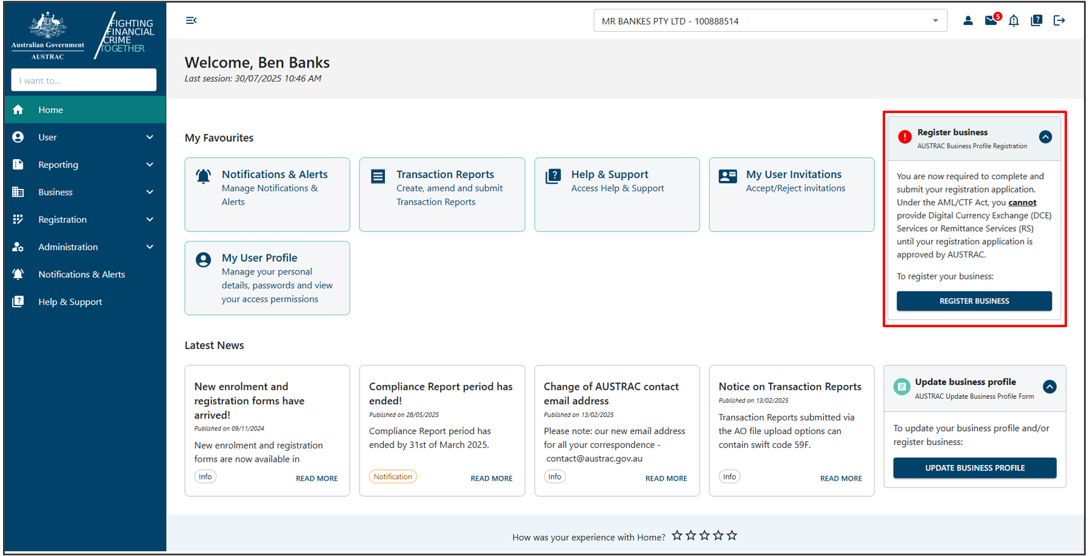The image size is (1090, 556).
Task: Read more on Compliance Report period news
Action: pos(491,478)
